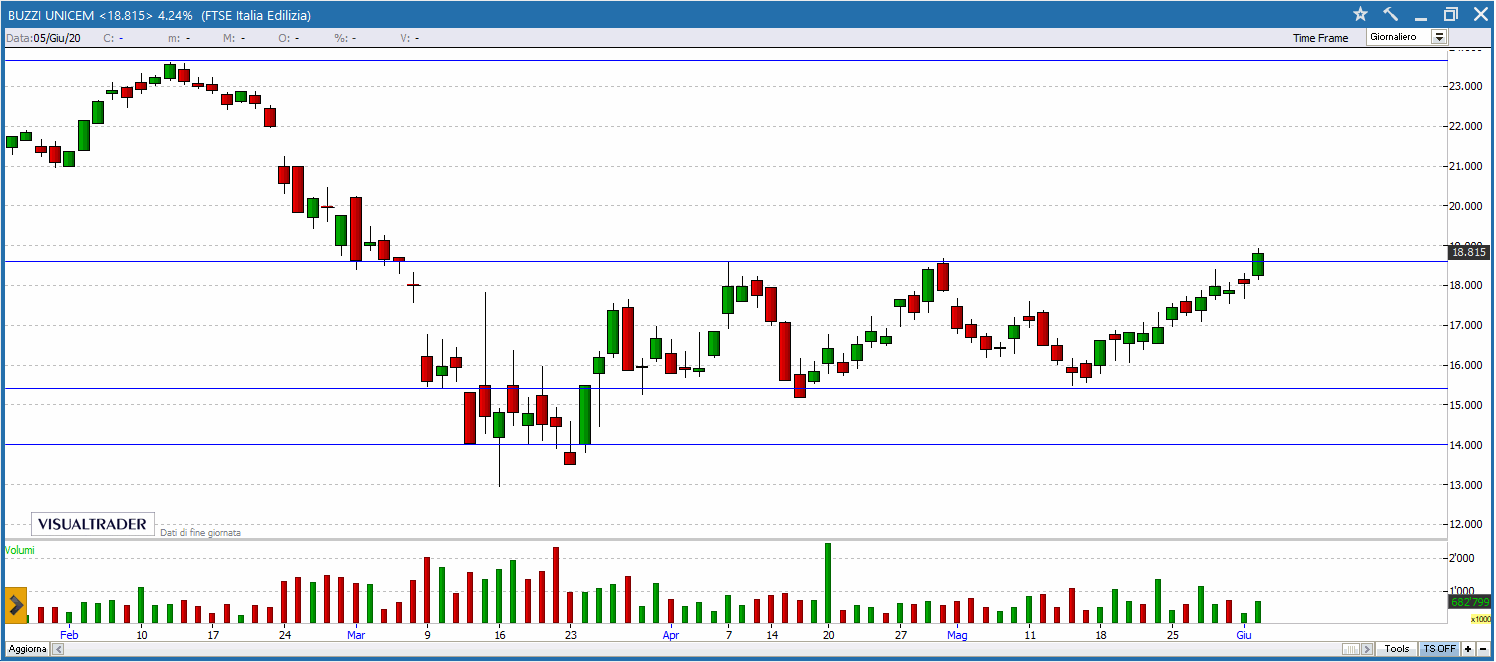Click the 682799 volume value label
Image resolution: width=1496 pixels, height=662 pixels.
1470,602
